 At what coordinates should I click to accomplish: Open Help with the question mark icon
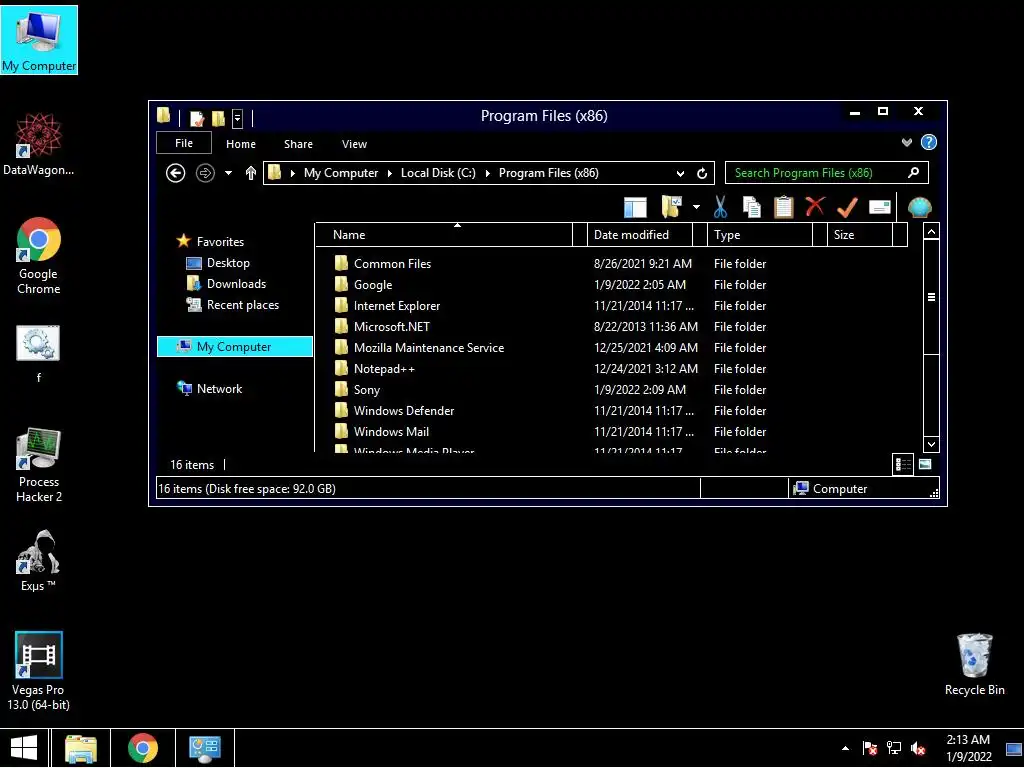pyautogui.click(x=929, y=142)
